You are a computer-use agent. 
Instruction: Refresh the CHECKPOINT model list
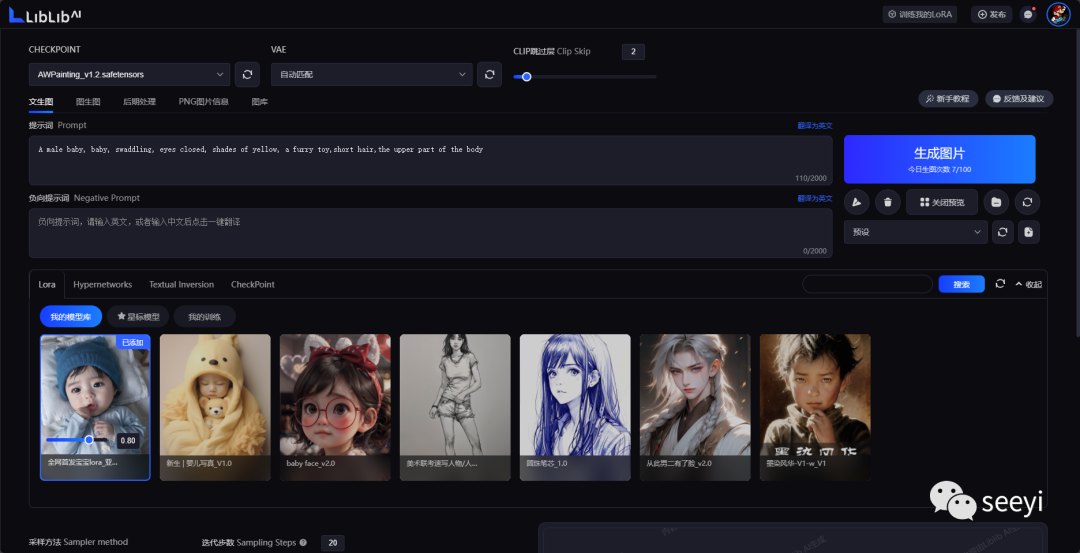[247, 74]
